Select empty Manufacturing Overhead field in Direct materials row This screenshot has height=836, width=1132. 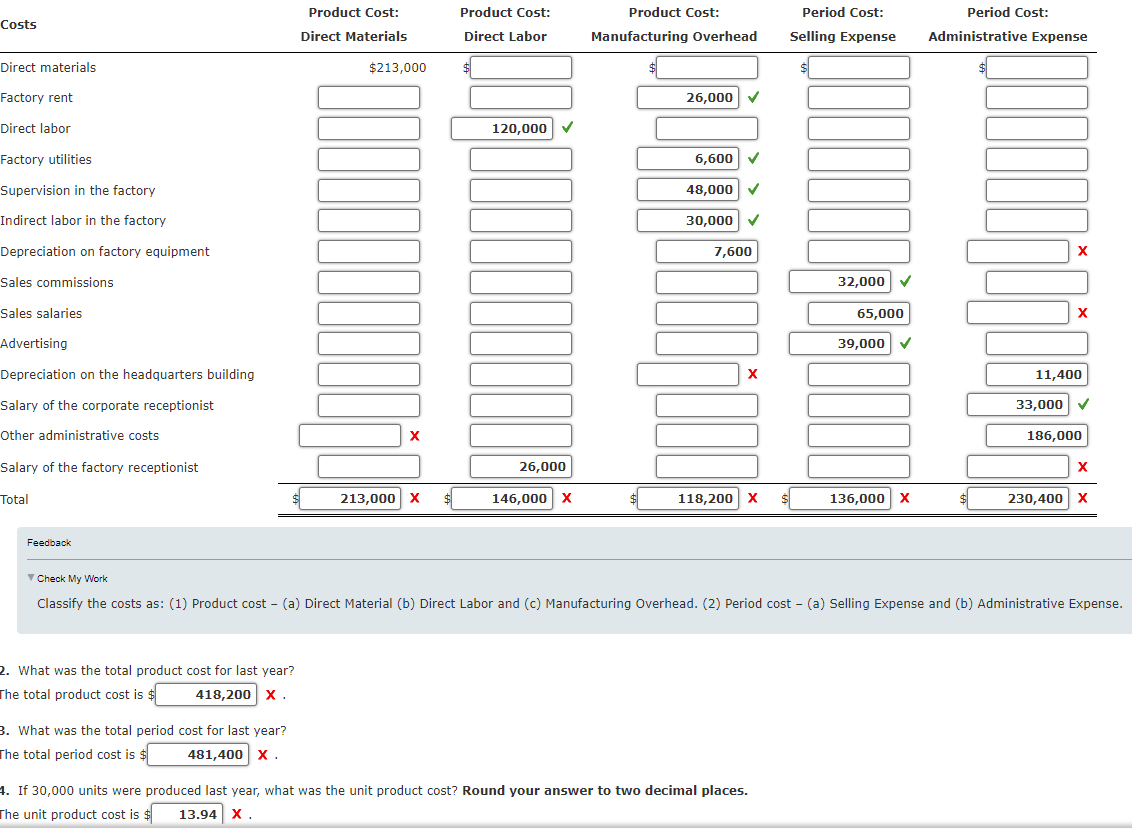tap(707, 68)
